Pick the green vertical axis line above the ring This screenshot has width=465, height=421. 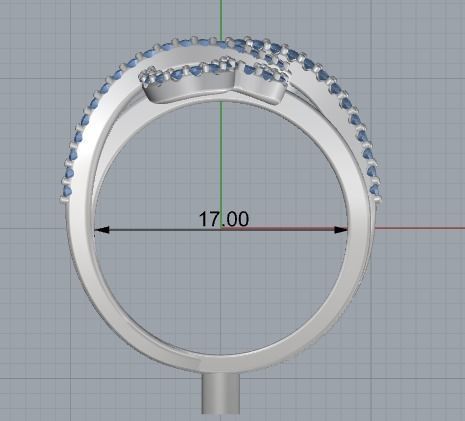click(221, 19)
